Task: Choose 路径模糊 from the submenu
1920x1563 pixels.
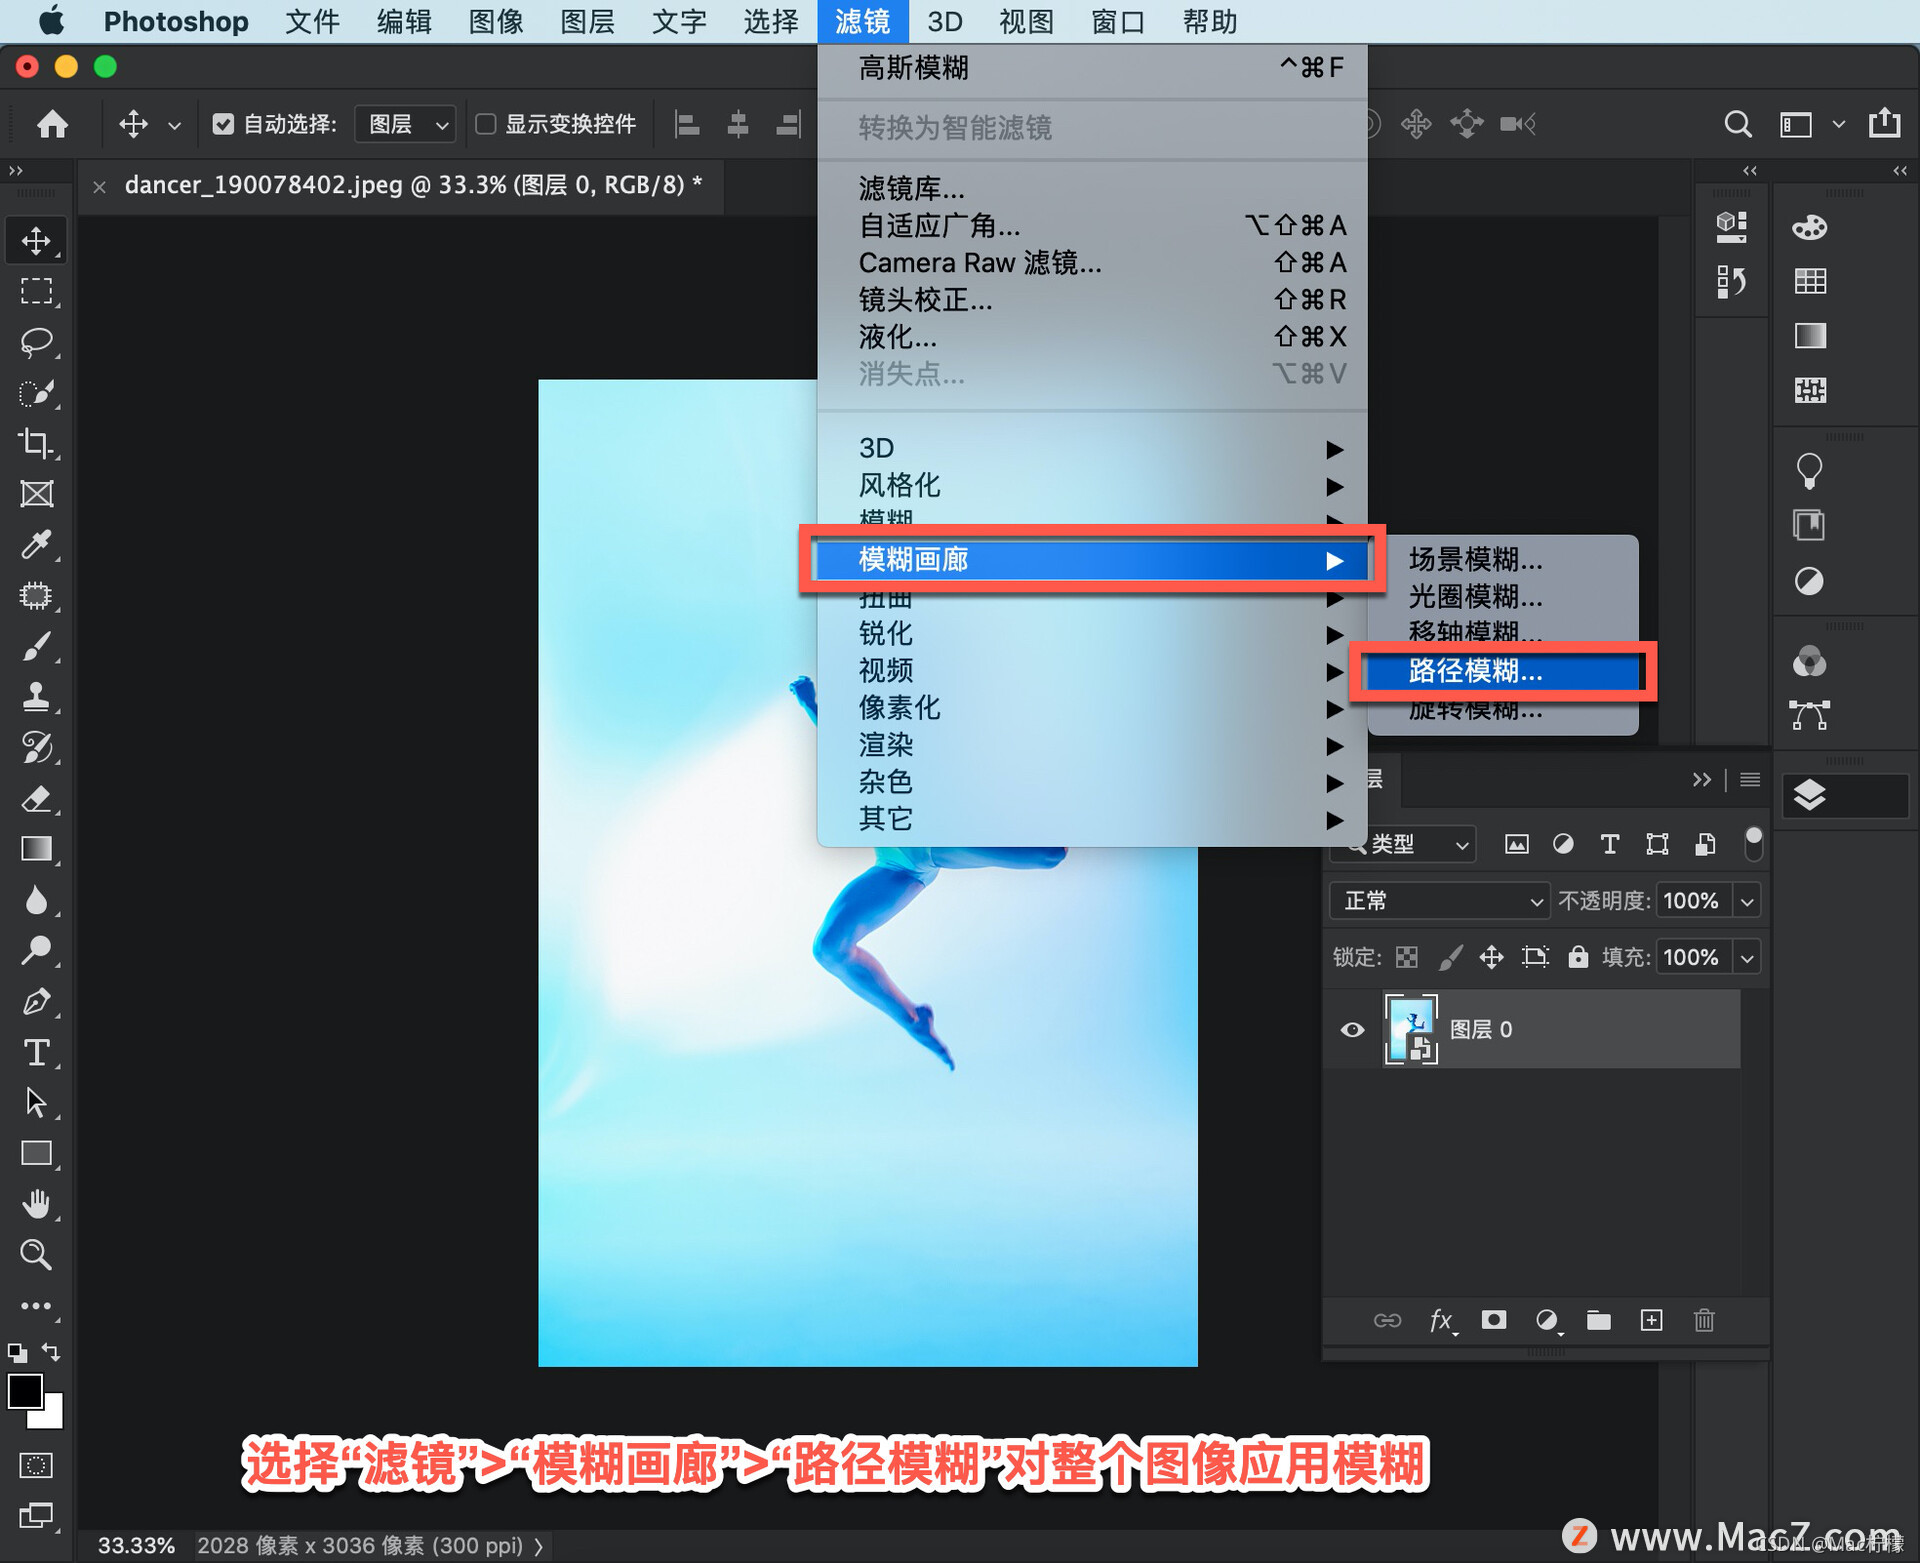Action: click(1475, 671)
